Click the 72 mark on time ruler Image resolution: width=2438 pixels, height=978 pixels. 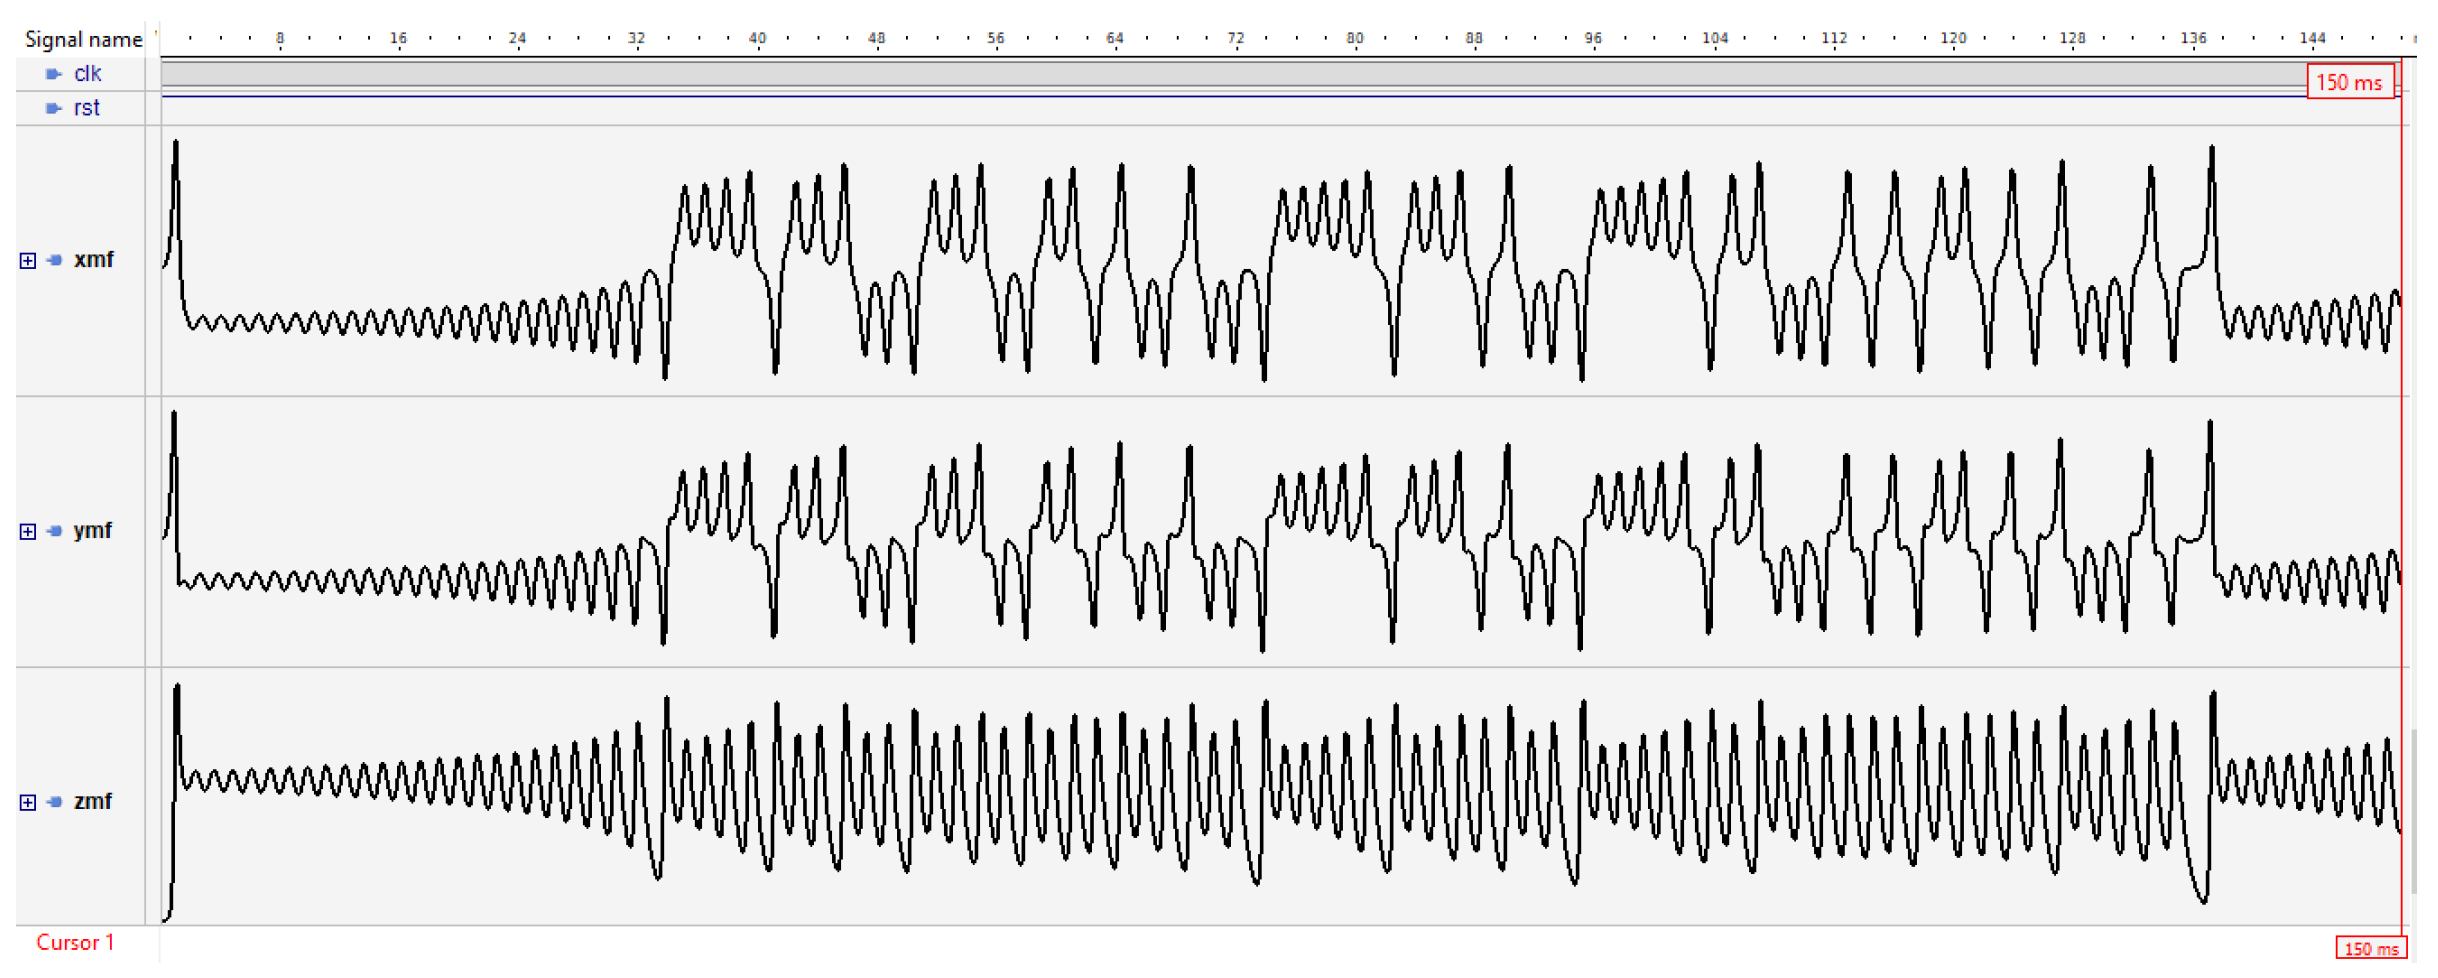point(1235,39)
